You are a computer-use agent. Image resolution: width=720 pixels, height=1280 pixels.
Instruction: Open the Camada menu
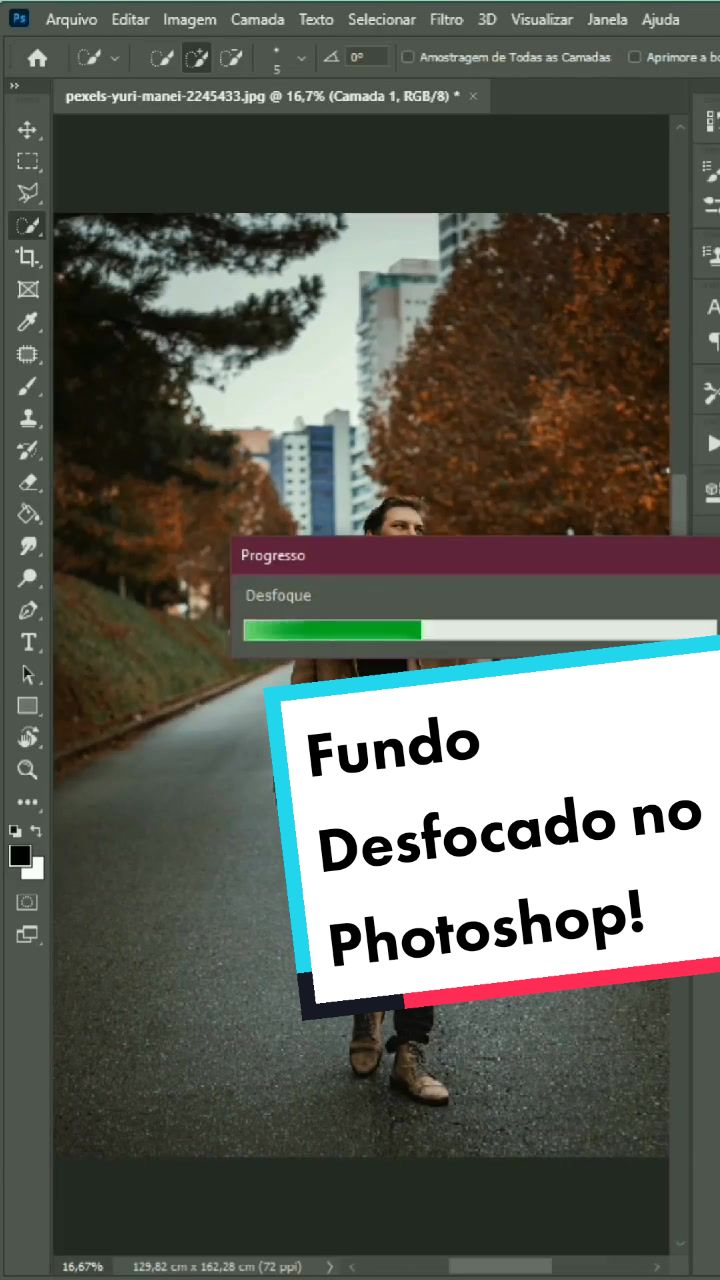click(258, 19)
